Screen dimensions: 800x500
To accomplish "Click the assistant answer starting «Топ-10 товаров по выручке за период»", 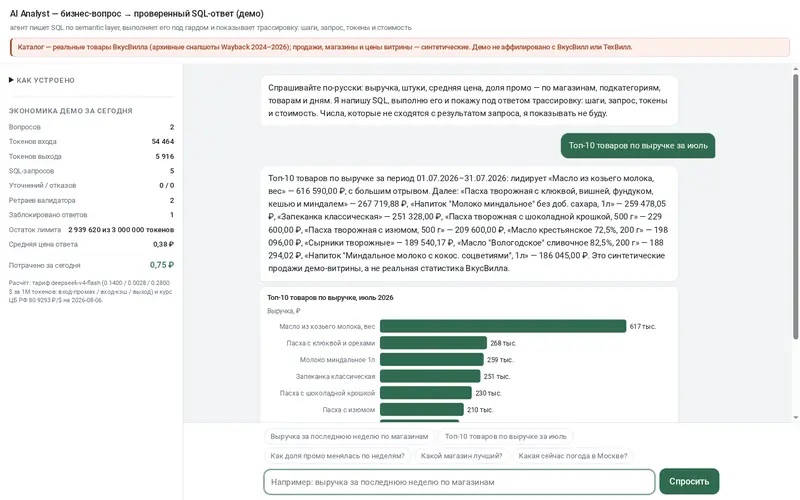I will (x=469, y=223).
